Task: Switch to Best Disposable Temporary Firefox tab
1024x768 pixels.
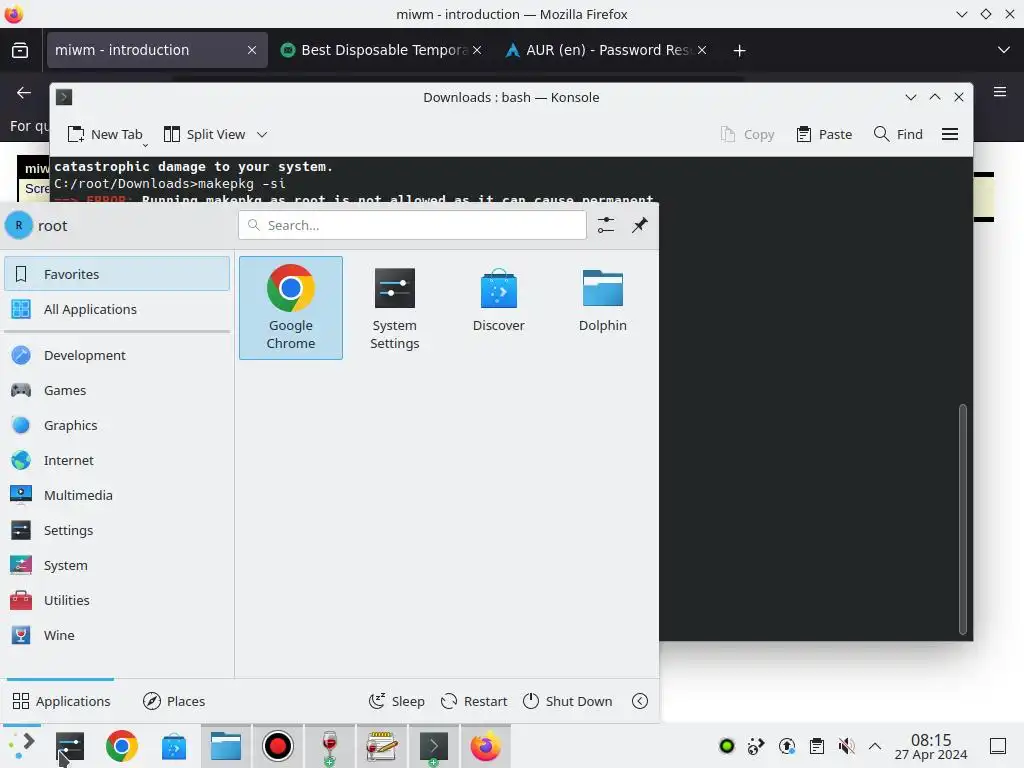Action: tap(383, 50)
